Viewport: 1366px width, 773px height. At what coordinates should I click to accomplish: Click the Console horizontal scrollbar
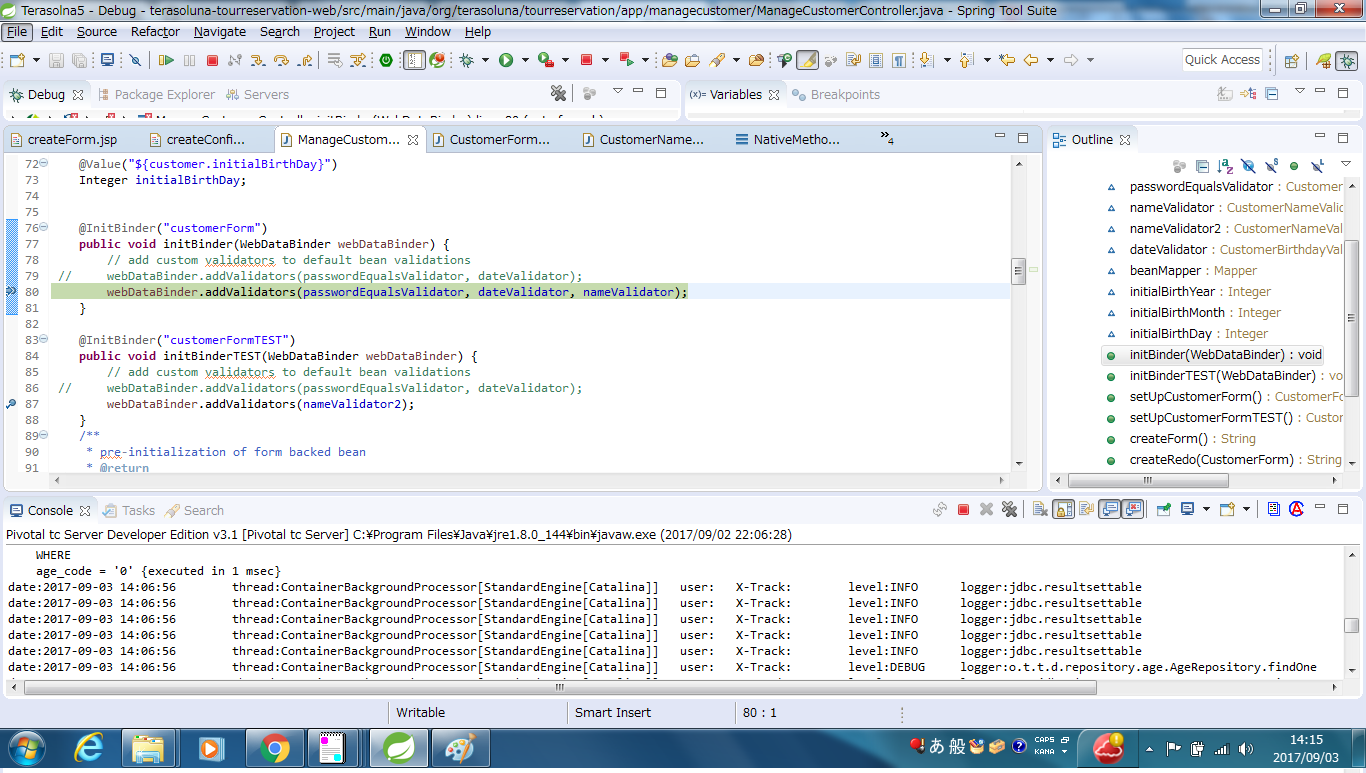click(x=560, y=687)
